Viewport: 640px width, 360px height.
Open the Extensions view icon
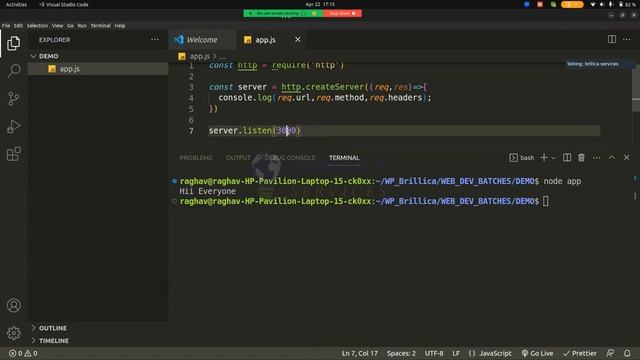click(x=13, y=154)
